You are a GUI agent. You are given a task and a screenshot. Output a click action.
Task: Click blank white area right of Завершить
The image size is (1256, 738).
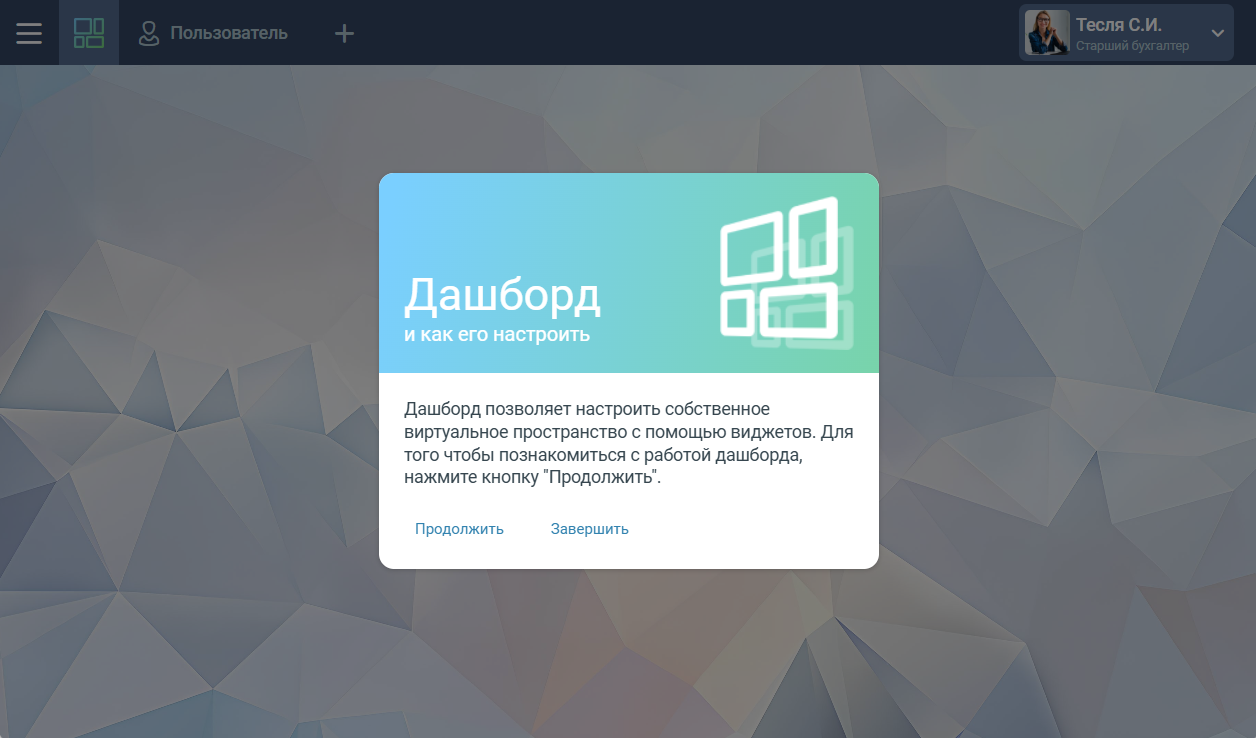tap(760, 529)
